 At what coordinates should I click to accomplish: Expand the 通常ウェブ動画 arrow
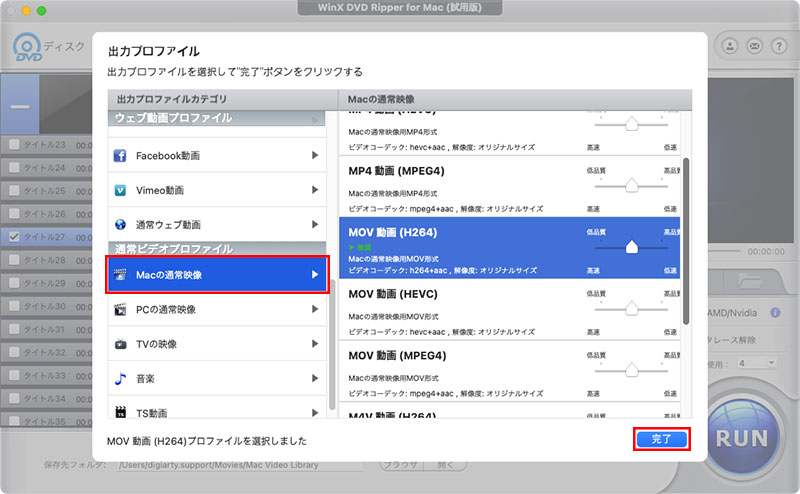315,225
